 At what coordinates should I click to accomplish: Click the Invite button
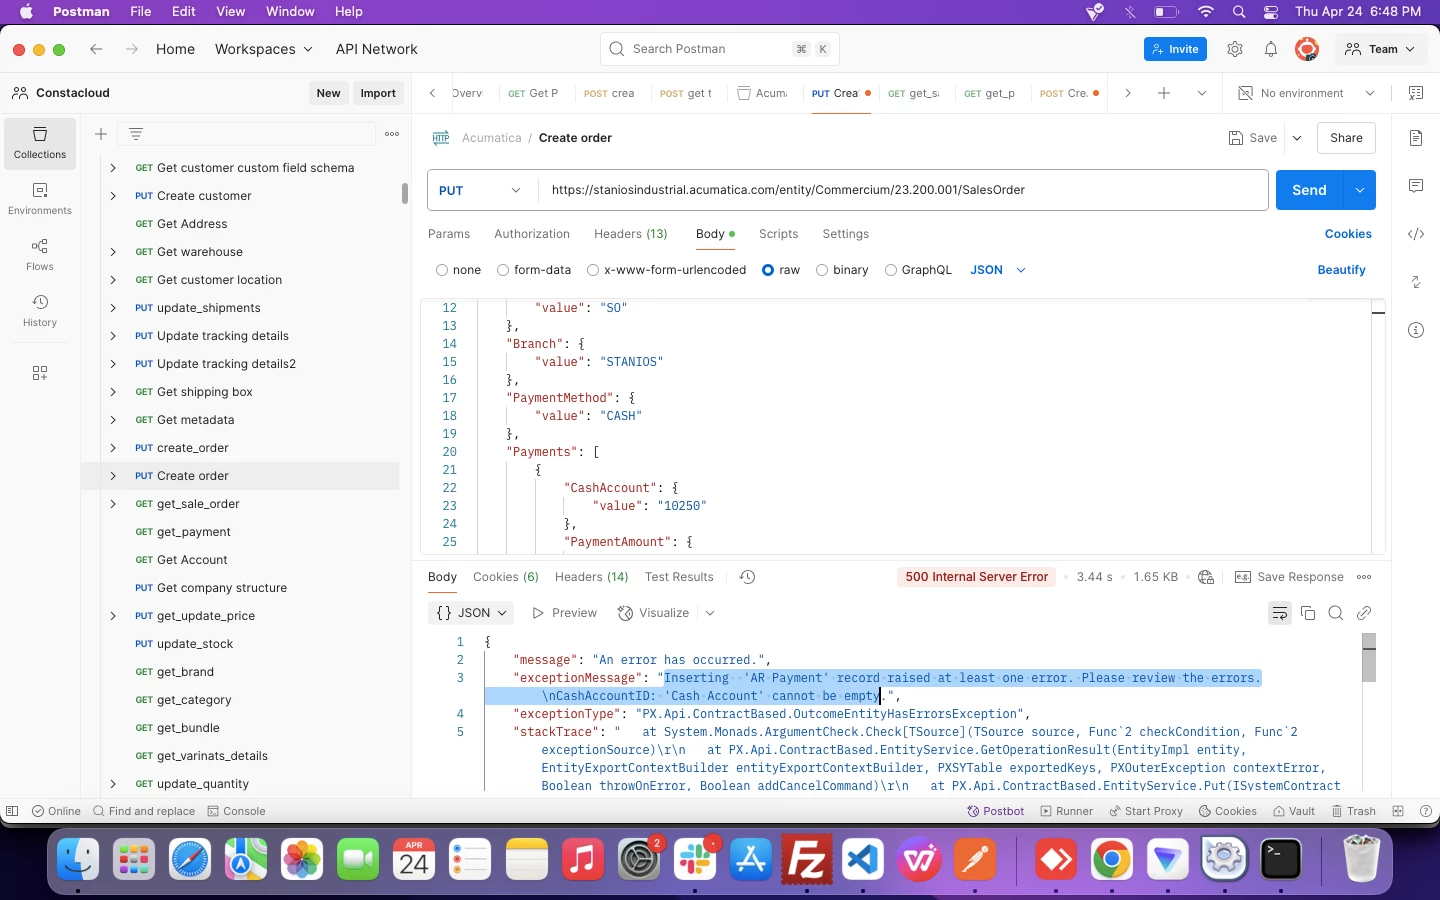tap(1175, 49)
